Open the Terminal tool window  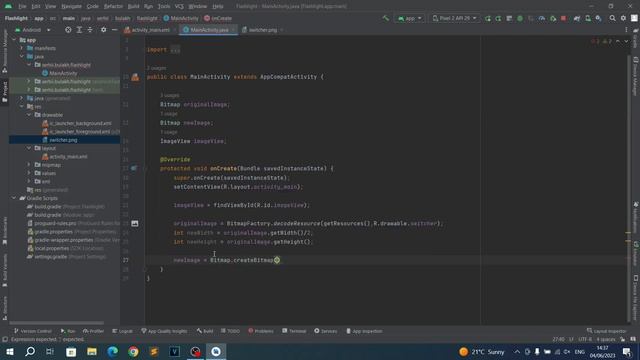[294, 331]
